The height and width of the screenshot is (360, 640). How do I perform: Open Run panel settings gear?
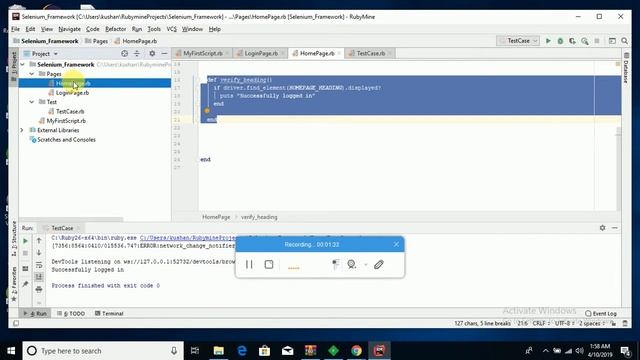coord(602,228)
